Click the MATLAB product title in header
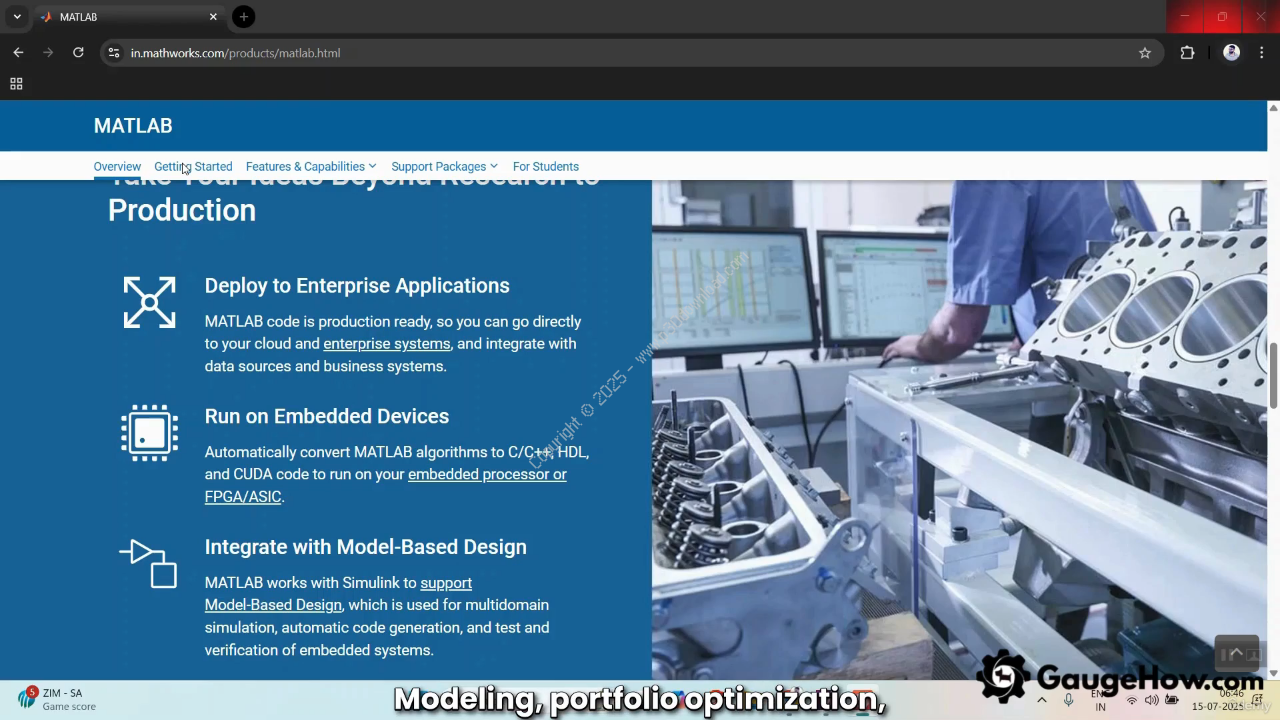 coord(133,126)
